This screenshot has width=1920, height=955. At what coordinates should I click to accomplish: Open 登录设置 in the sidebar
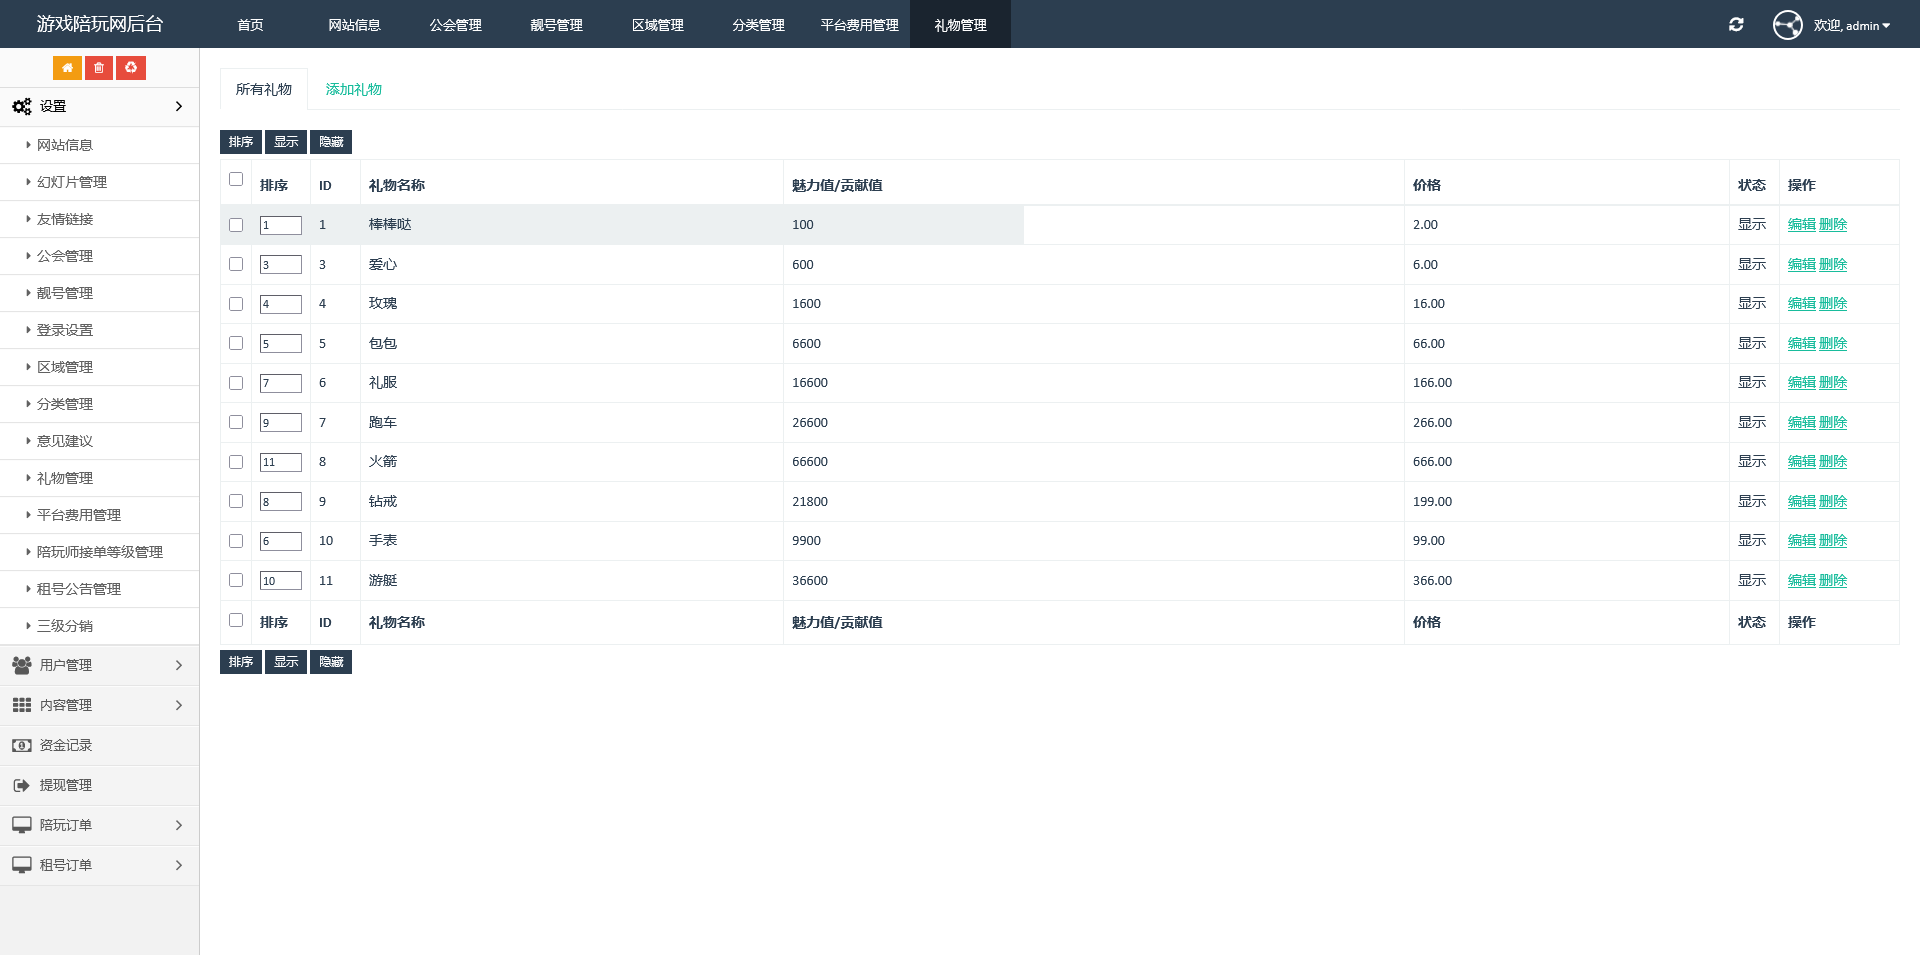click(65, 330)
